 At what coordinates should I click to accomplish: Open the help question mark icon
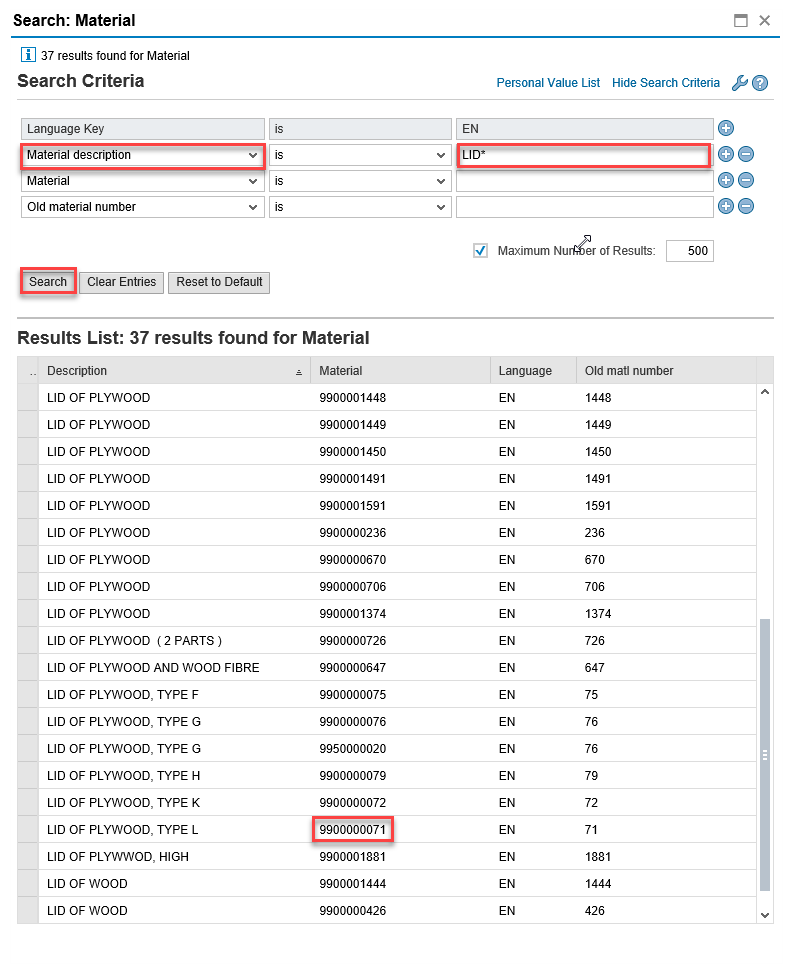tap(760, 83)
